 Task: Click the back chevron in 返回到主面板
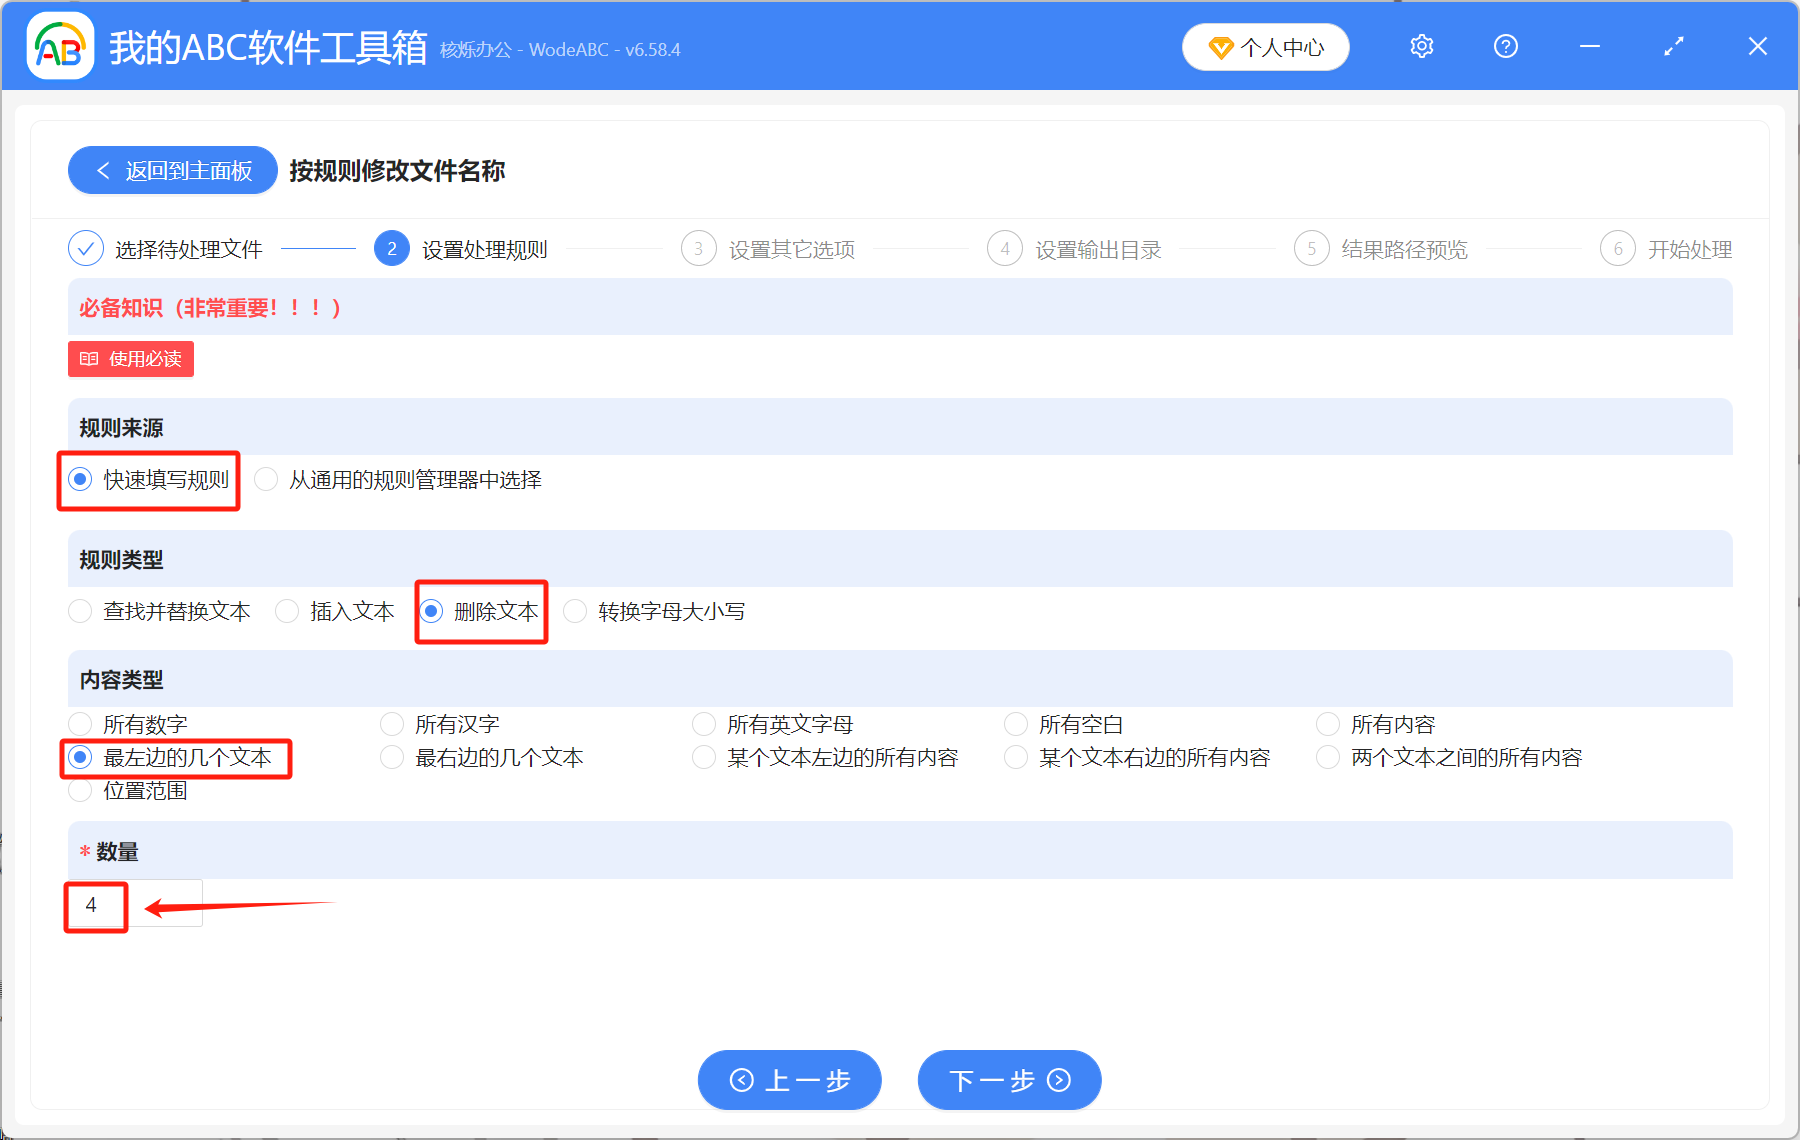point(103,170)
